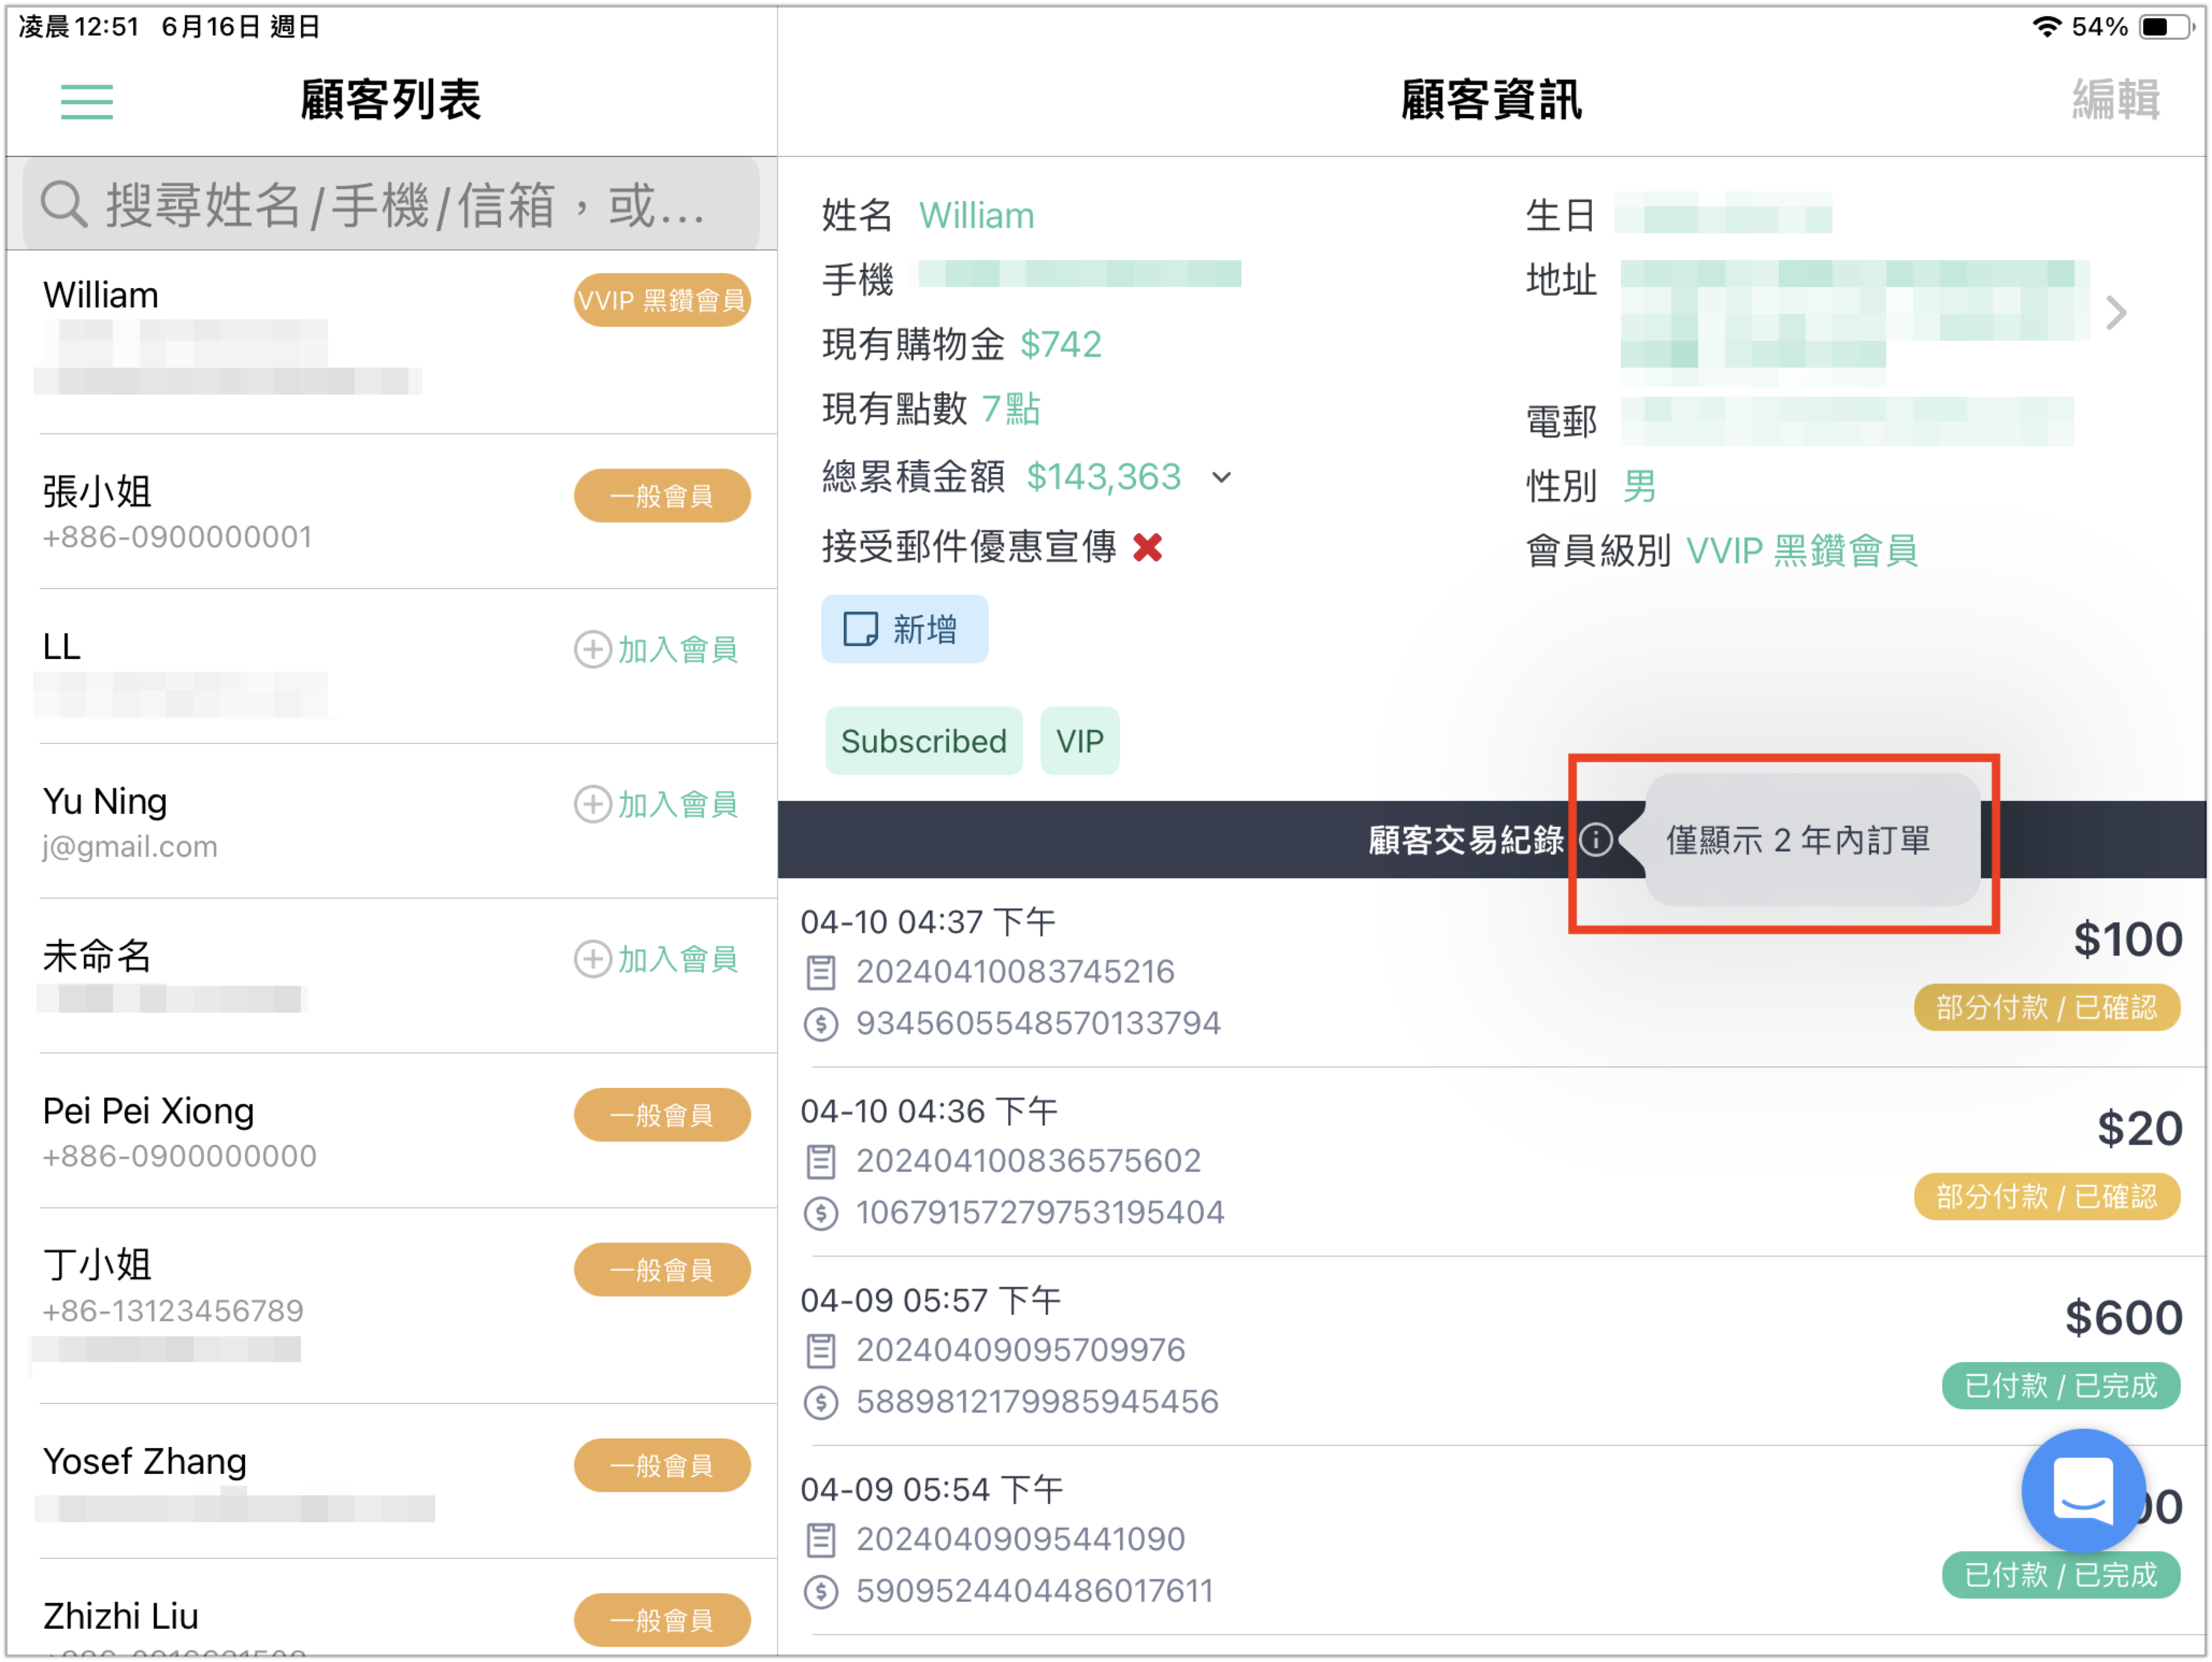Click 編輯 to edit customer info

coord(2116,100)
